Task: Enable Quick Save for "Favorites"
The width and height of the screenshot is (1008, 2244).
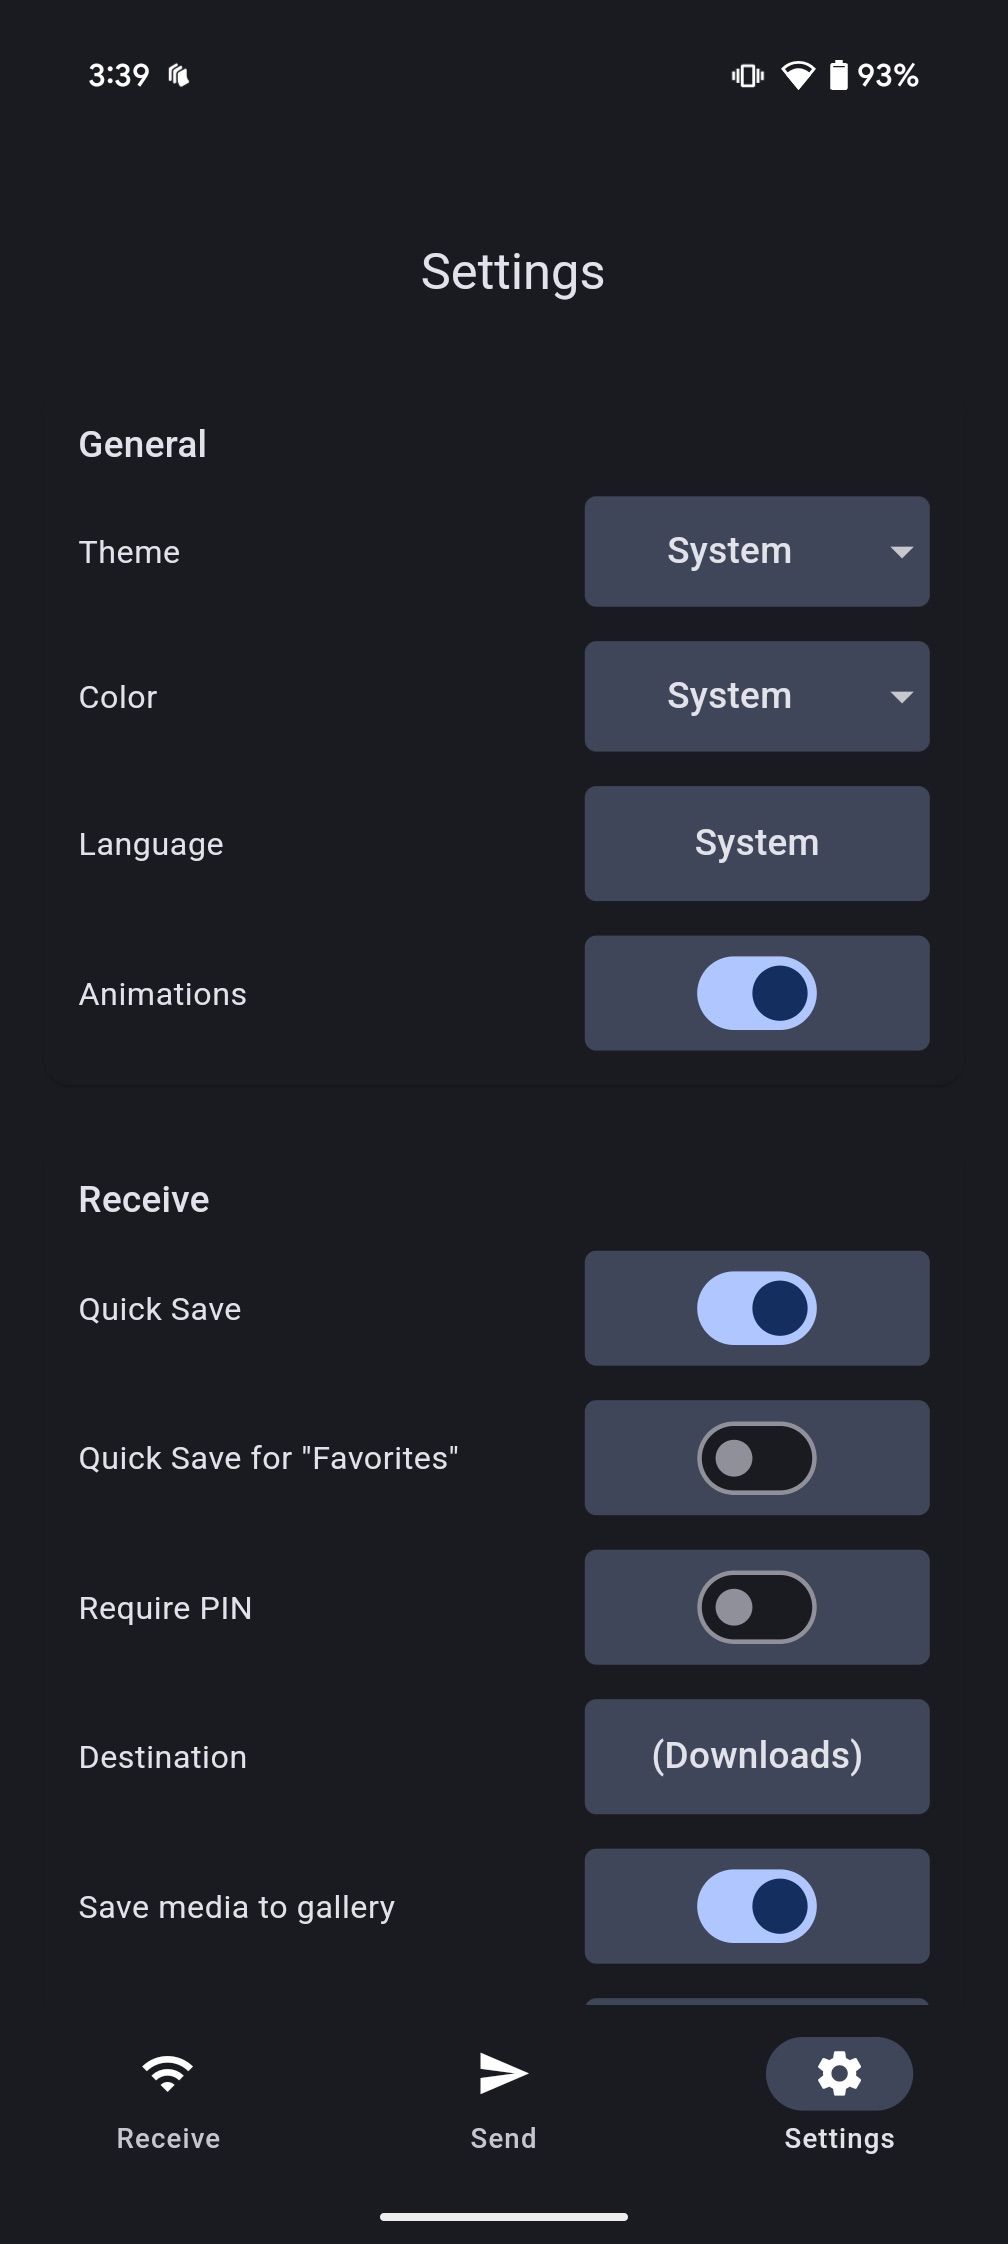Action: [757, 1458]
